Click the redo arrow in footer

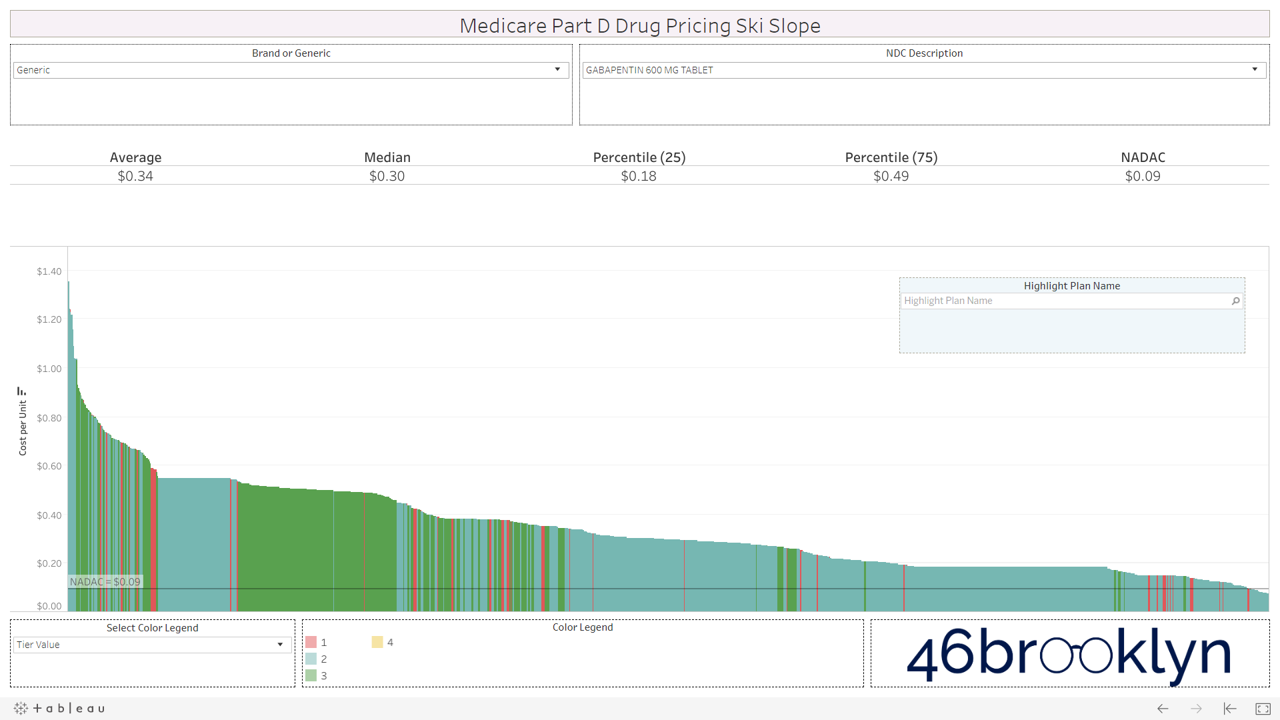click(1196, 708)
